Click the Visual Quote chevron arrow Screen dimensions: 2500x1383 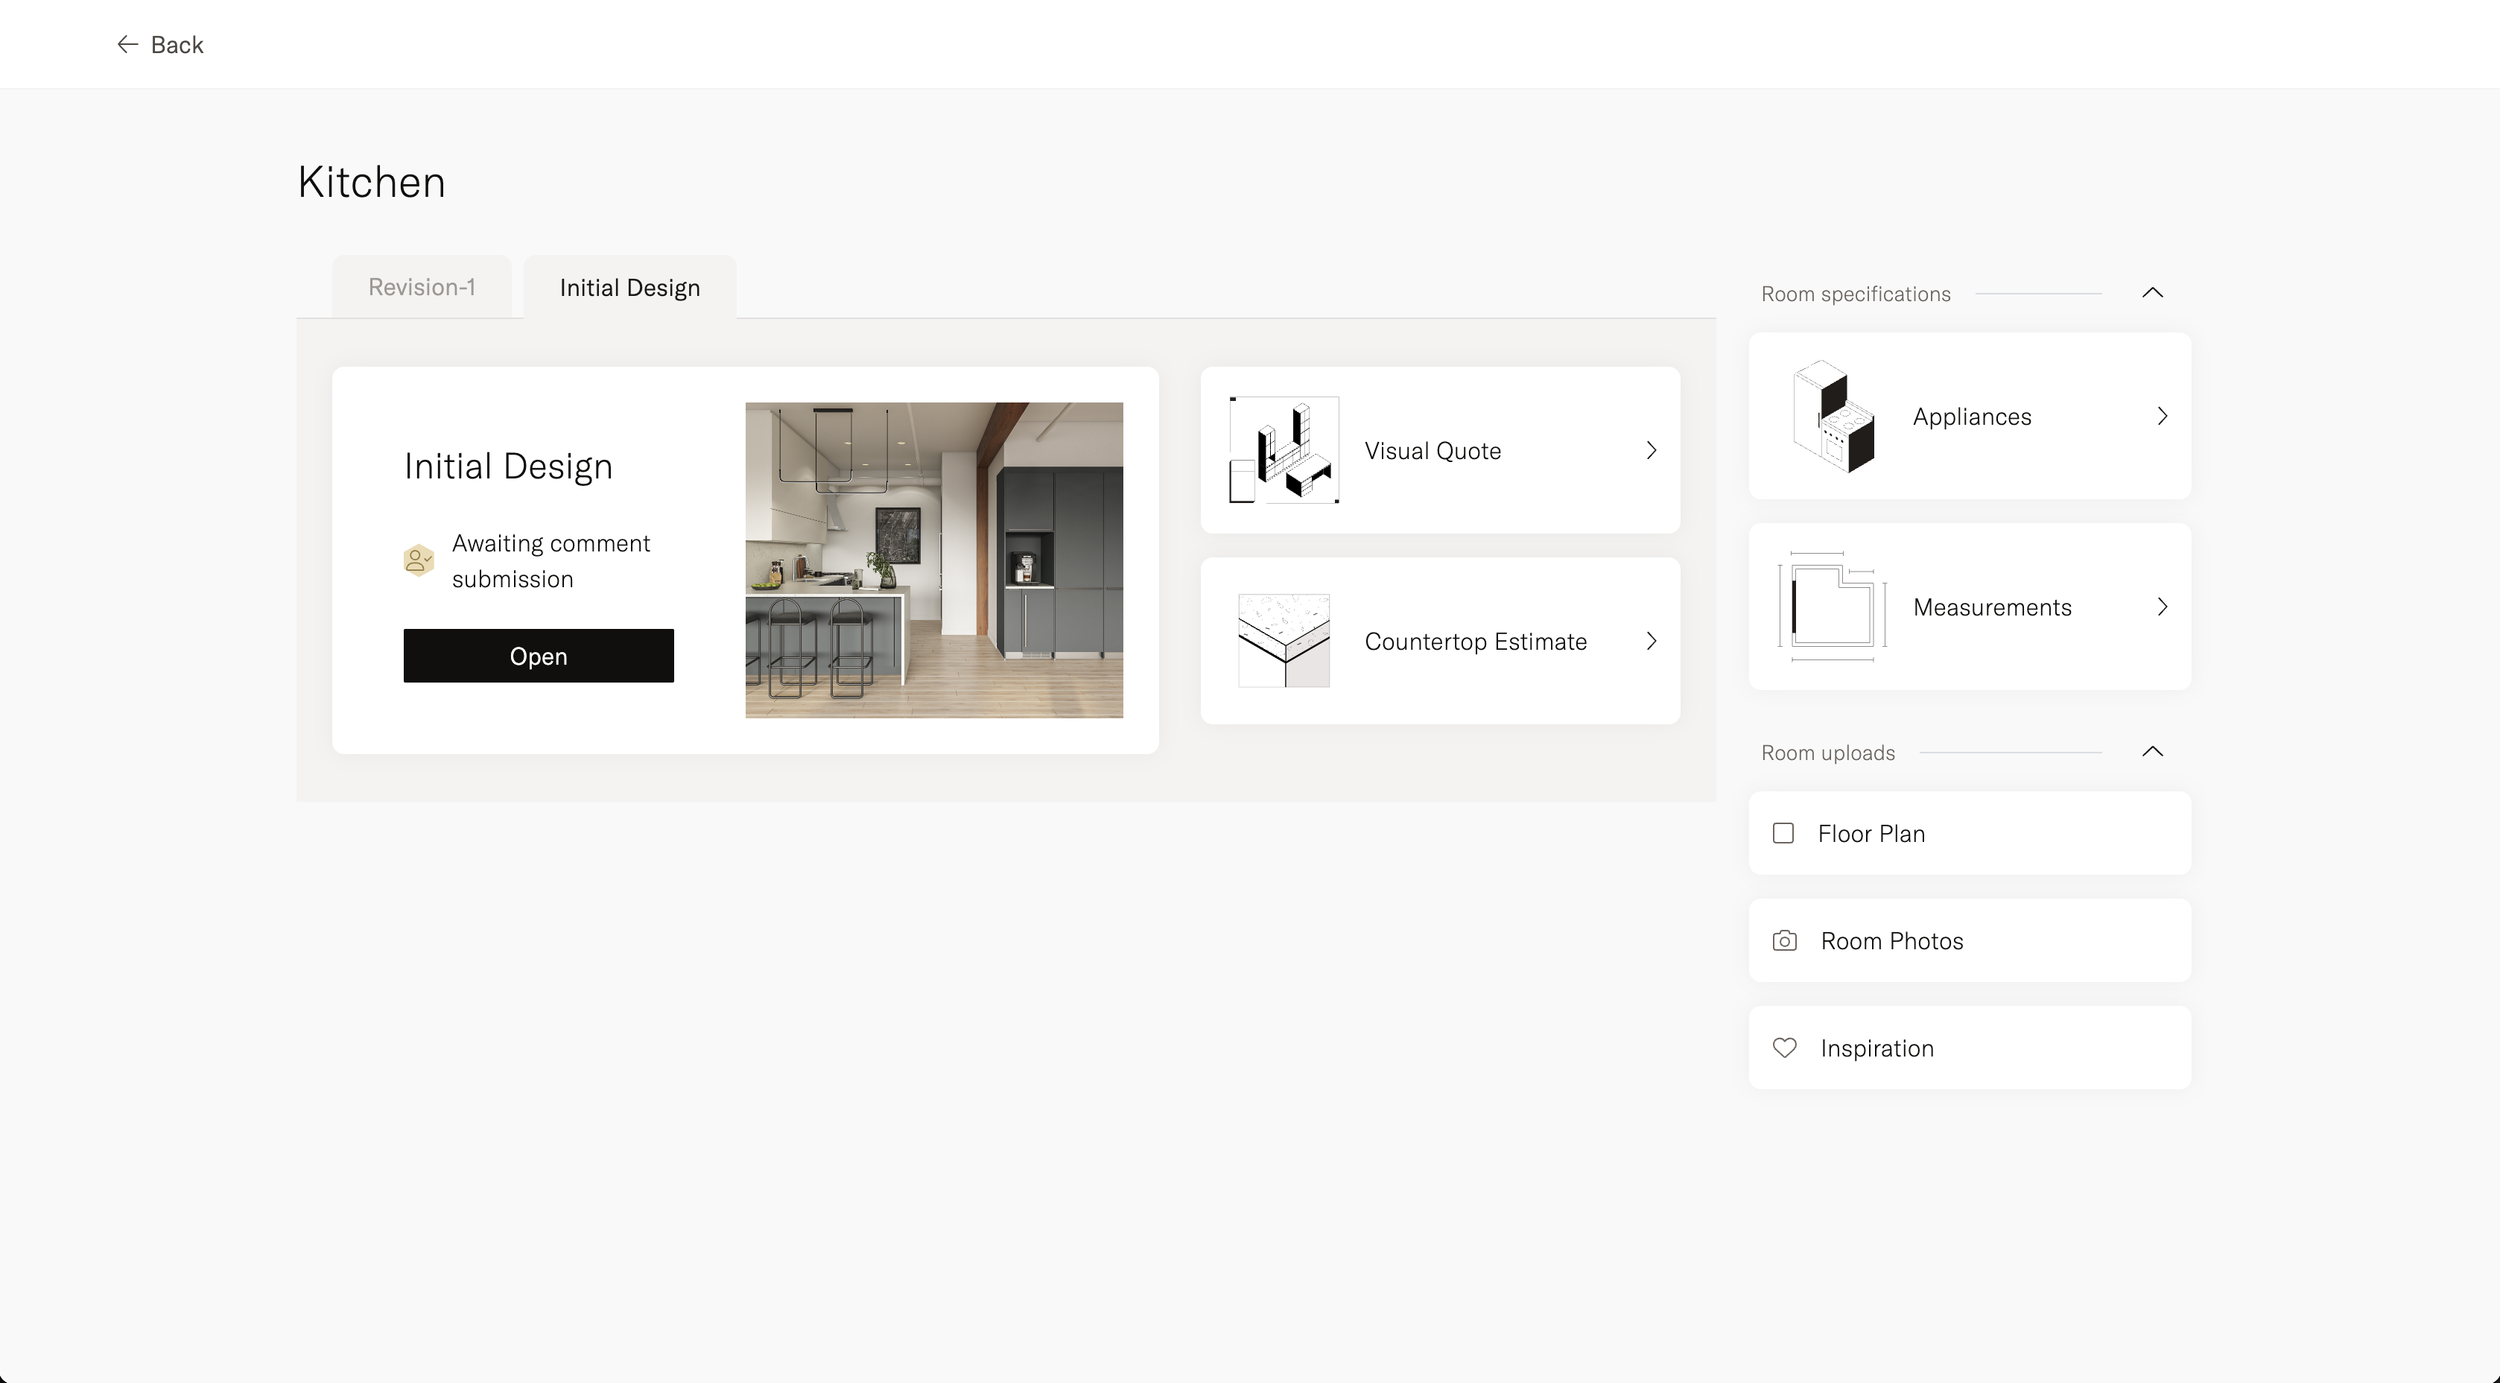[x=1651, y=451]
